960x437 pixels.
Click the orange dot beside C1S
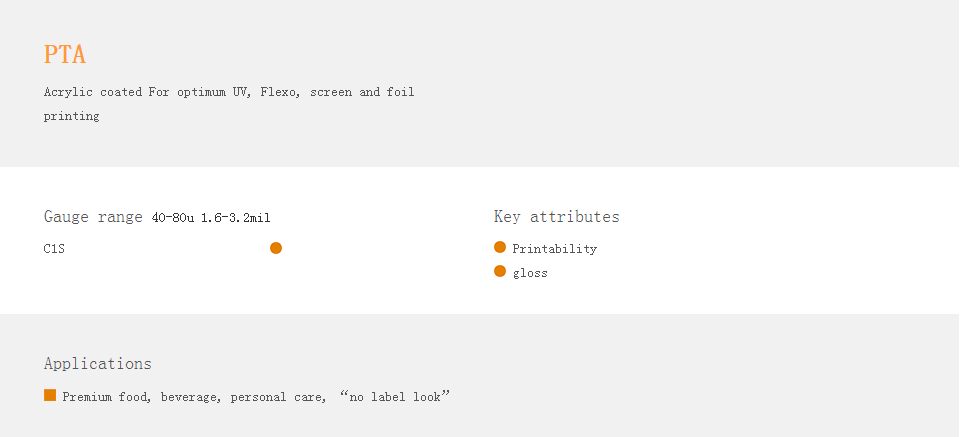click(x=276, y=248)
